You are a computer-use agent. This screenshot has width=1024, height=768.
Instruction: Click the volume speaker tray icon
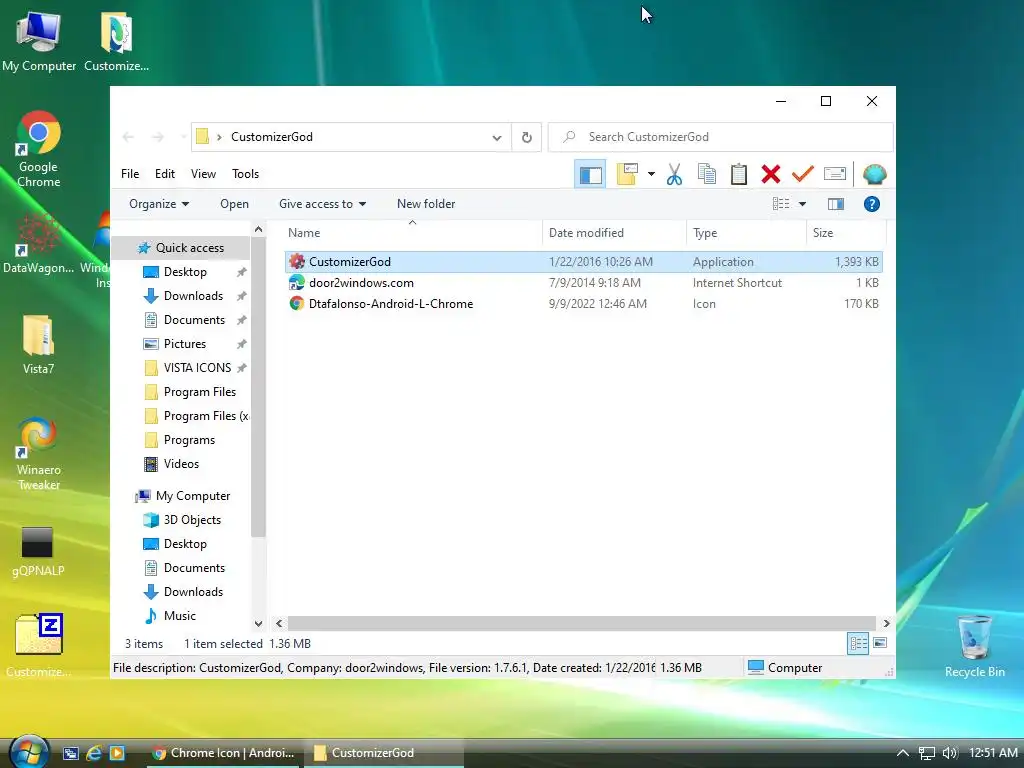(950, 753)
